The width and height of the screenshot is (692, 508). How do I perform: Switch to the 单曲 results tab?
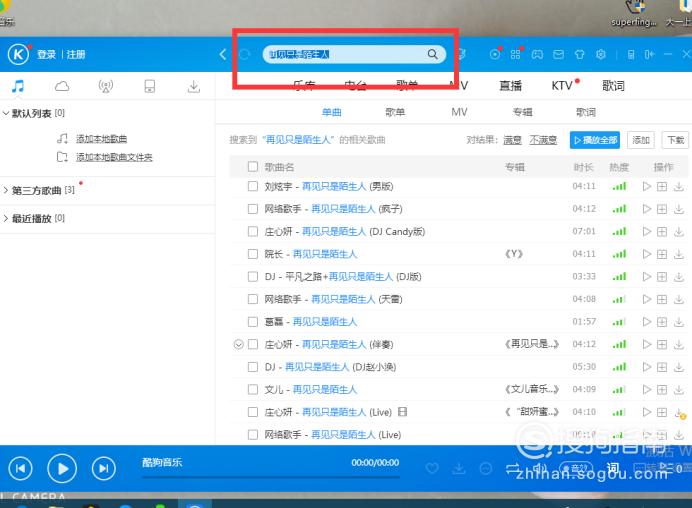coord(331,112)
